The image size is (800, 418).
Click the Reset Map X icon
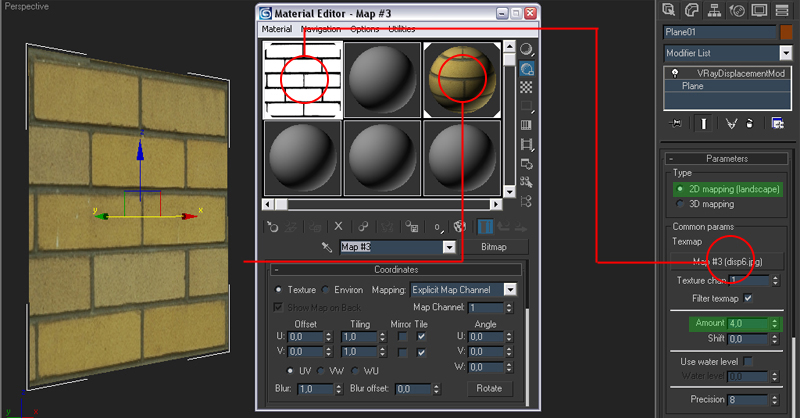pyautogui.click(x=338, y=227)
